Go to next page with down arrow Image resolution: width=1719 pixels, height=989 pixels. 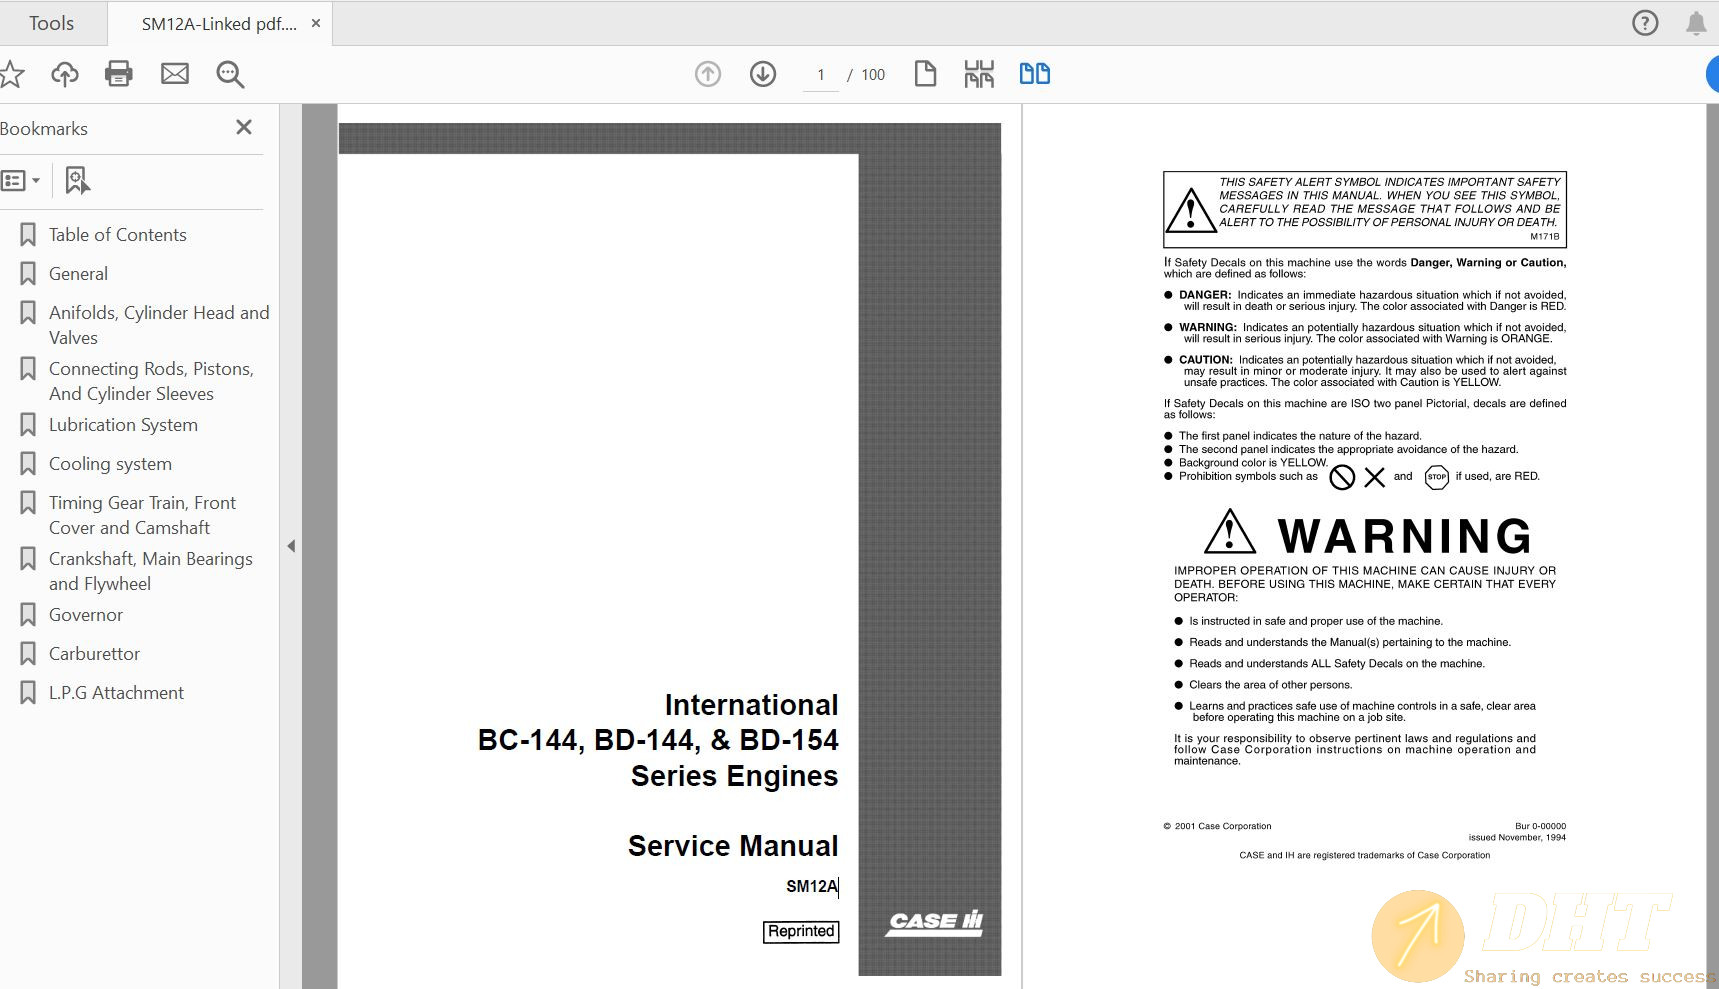point(763,74)
